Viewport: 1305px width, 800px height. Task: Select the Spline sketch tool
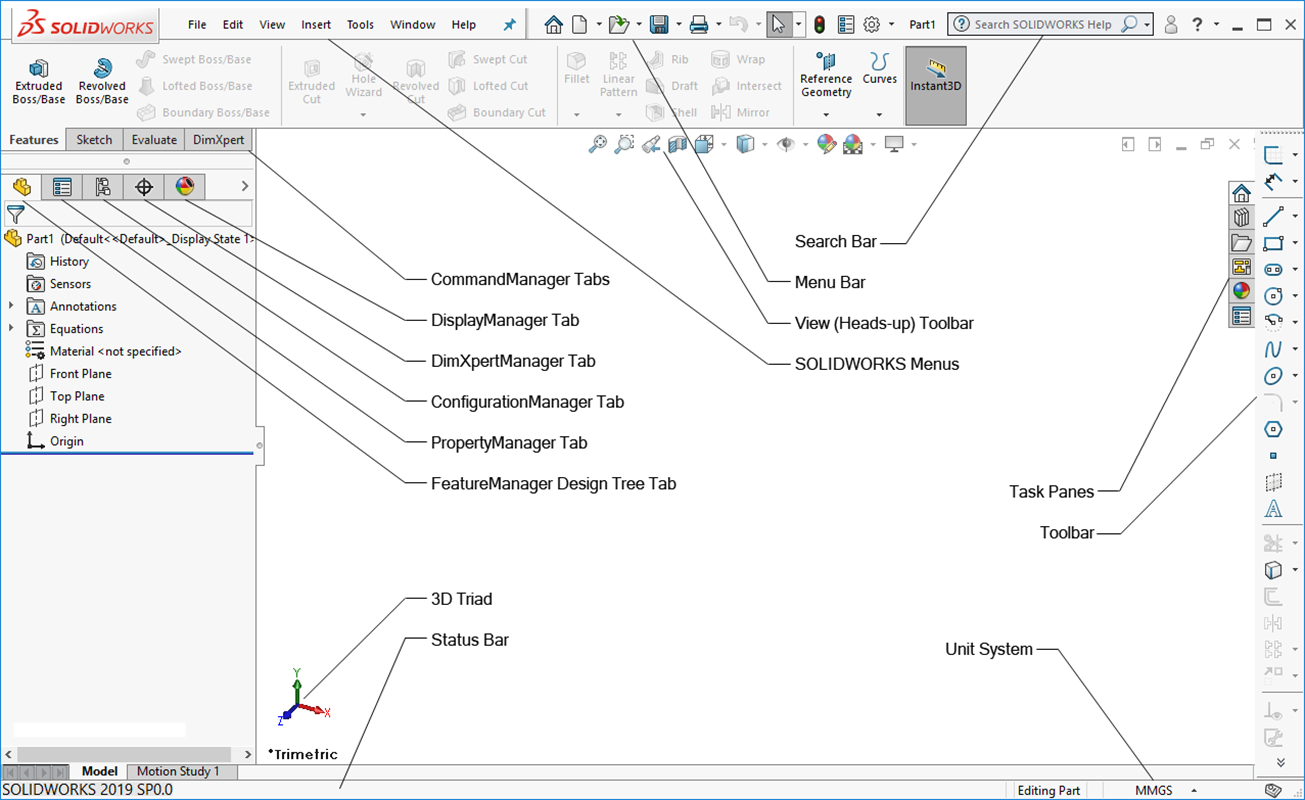tap(1273, 349)
